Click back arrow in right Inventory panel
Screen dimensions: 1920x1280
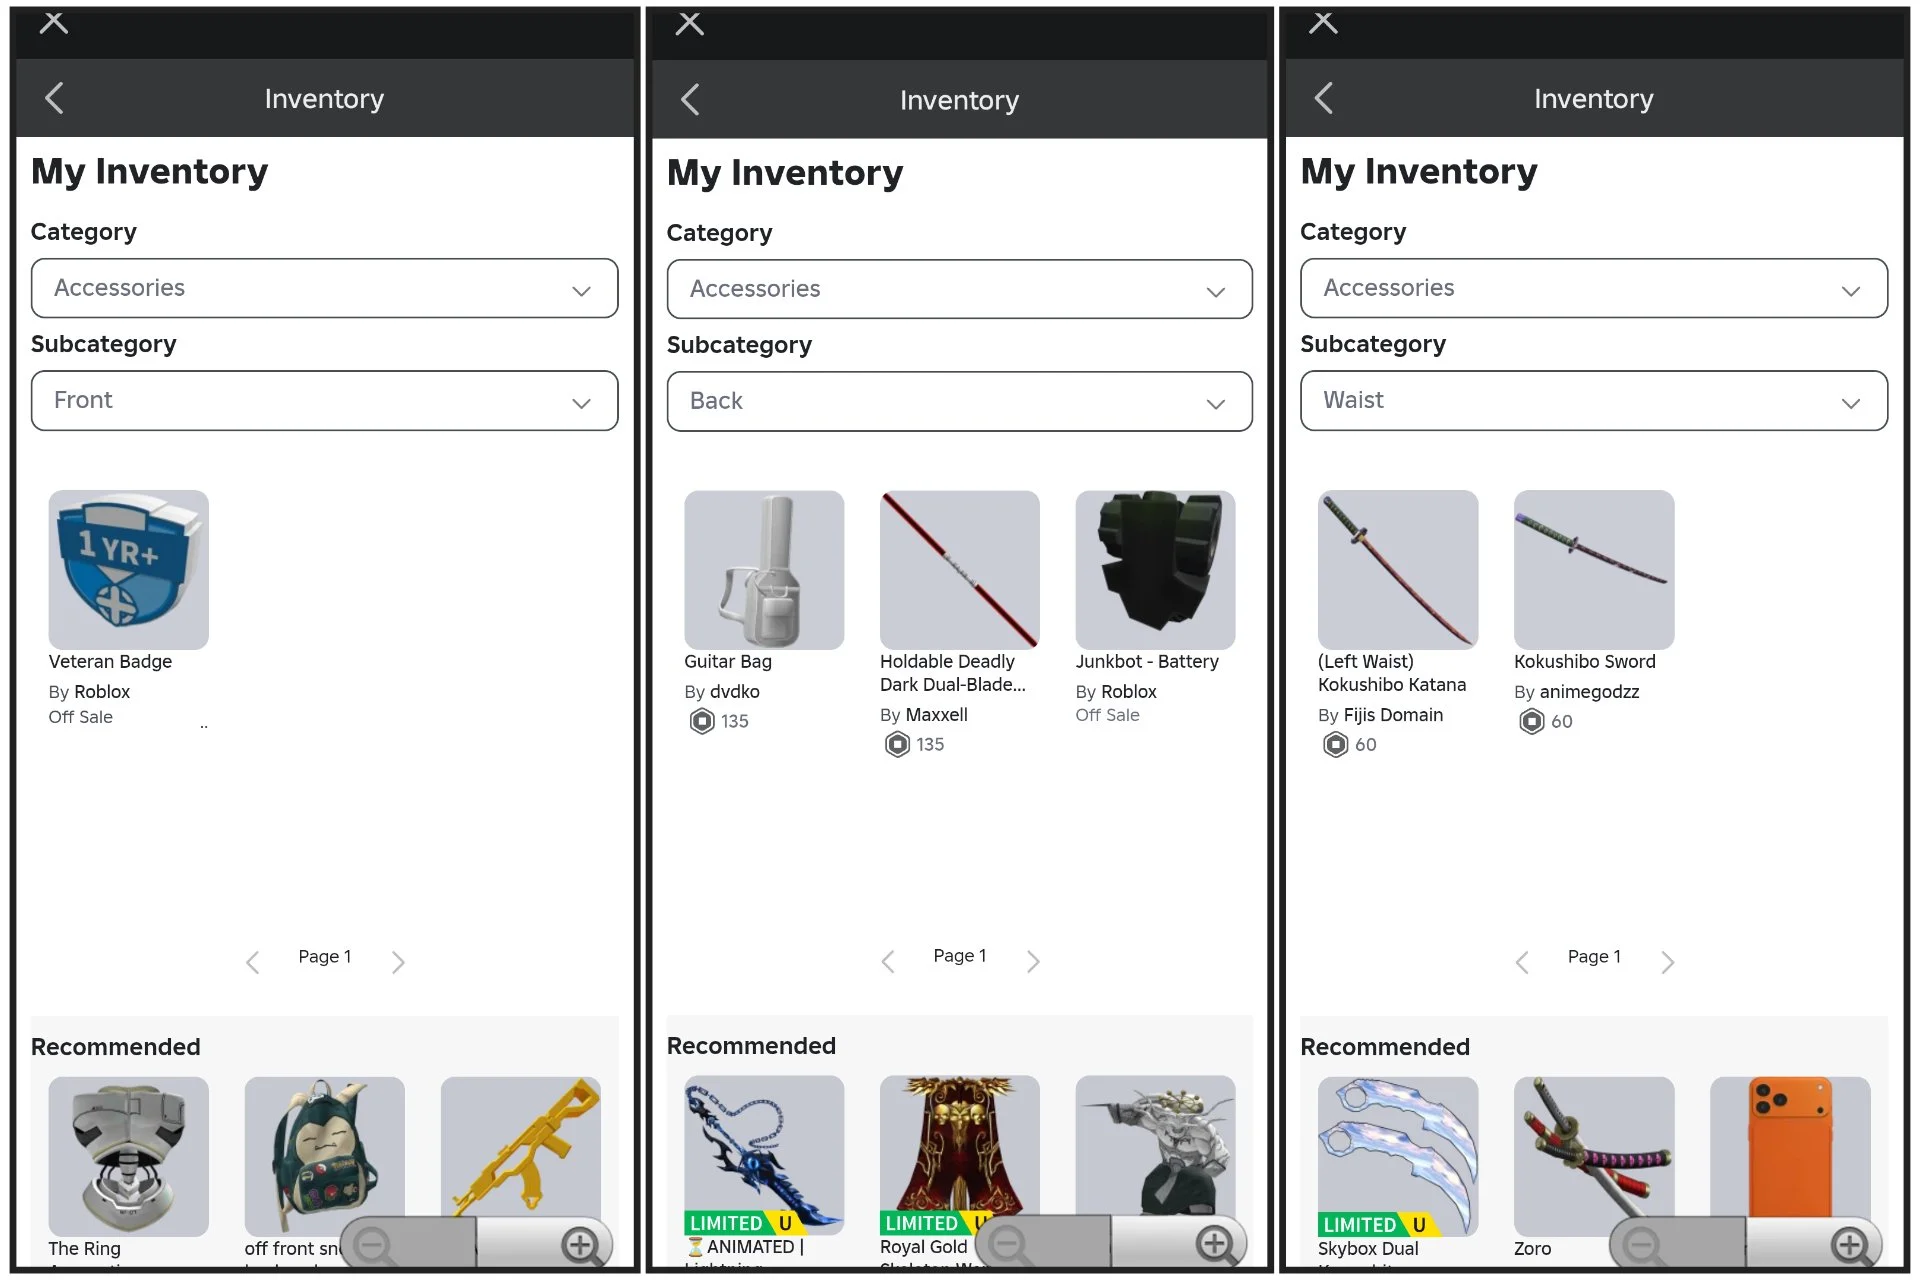pyautogui.click(x=1324, y=98)
